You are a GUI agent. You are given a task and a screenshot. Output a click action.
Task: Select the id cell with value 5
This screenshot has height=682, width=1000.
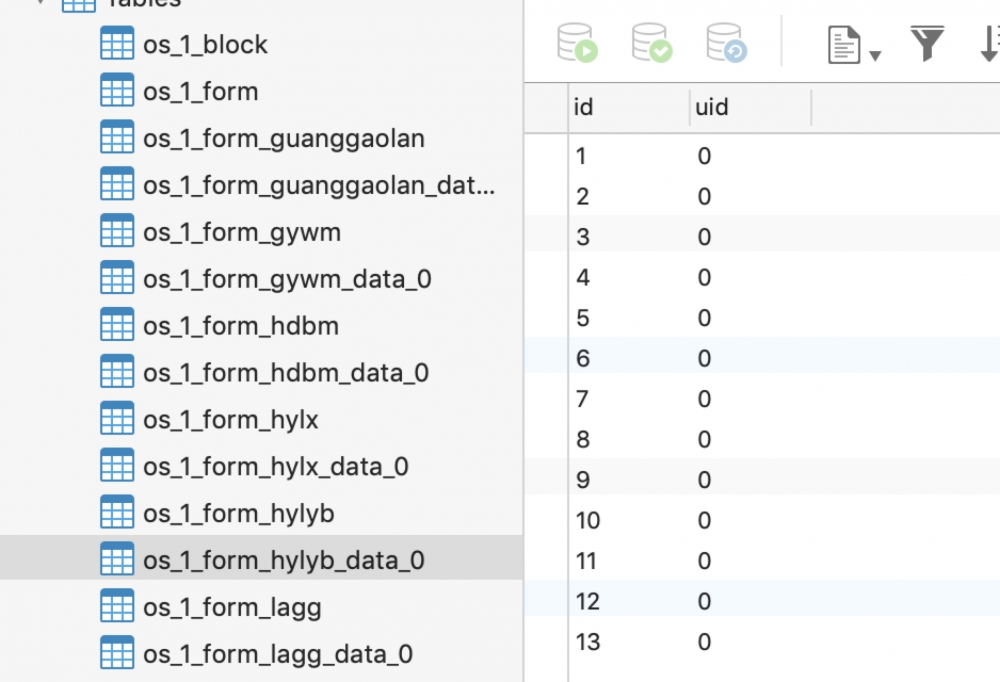point(629,318)
